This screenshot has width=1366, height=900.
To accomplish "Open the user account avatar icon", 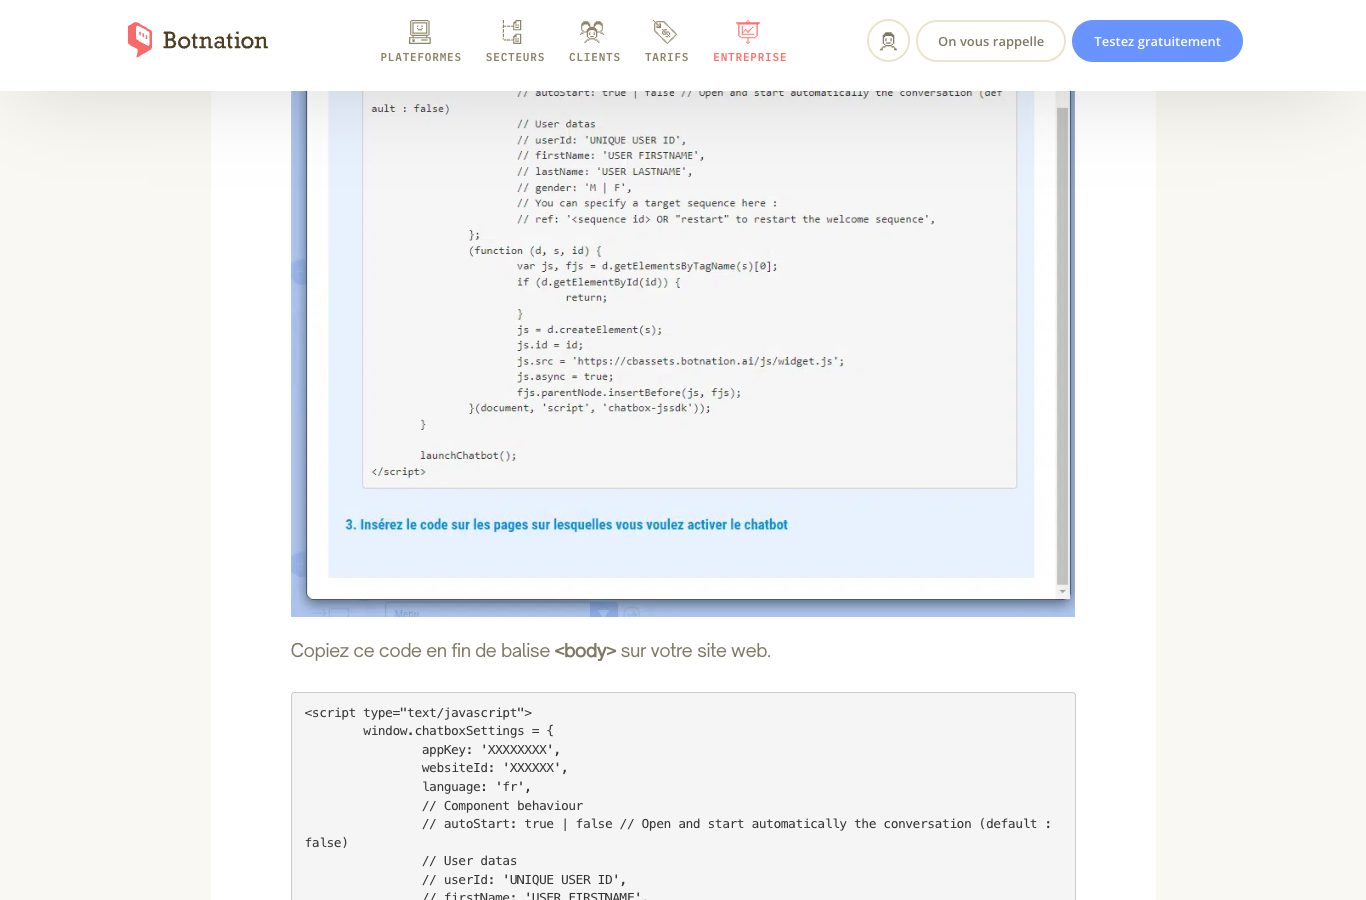I will tap(888, 41).
